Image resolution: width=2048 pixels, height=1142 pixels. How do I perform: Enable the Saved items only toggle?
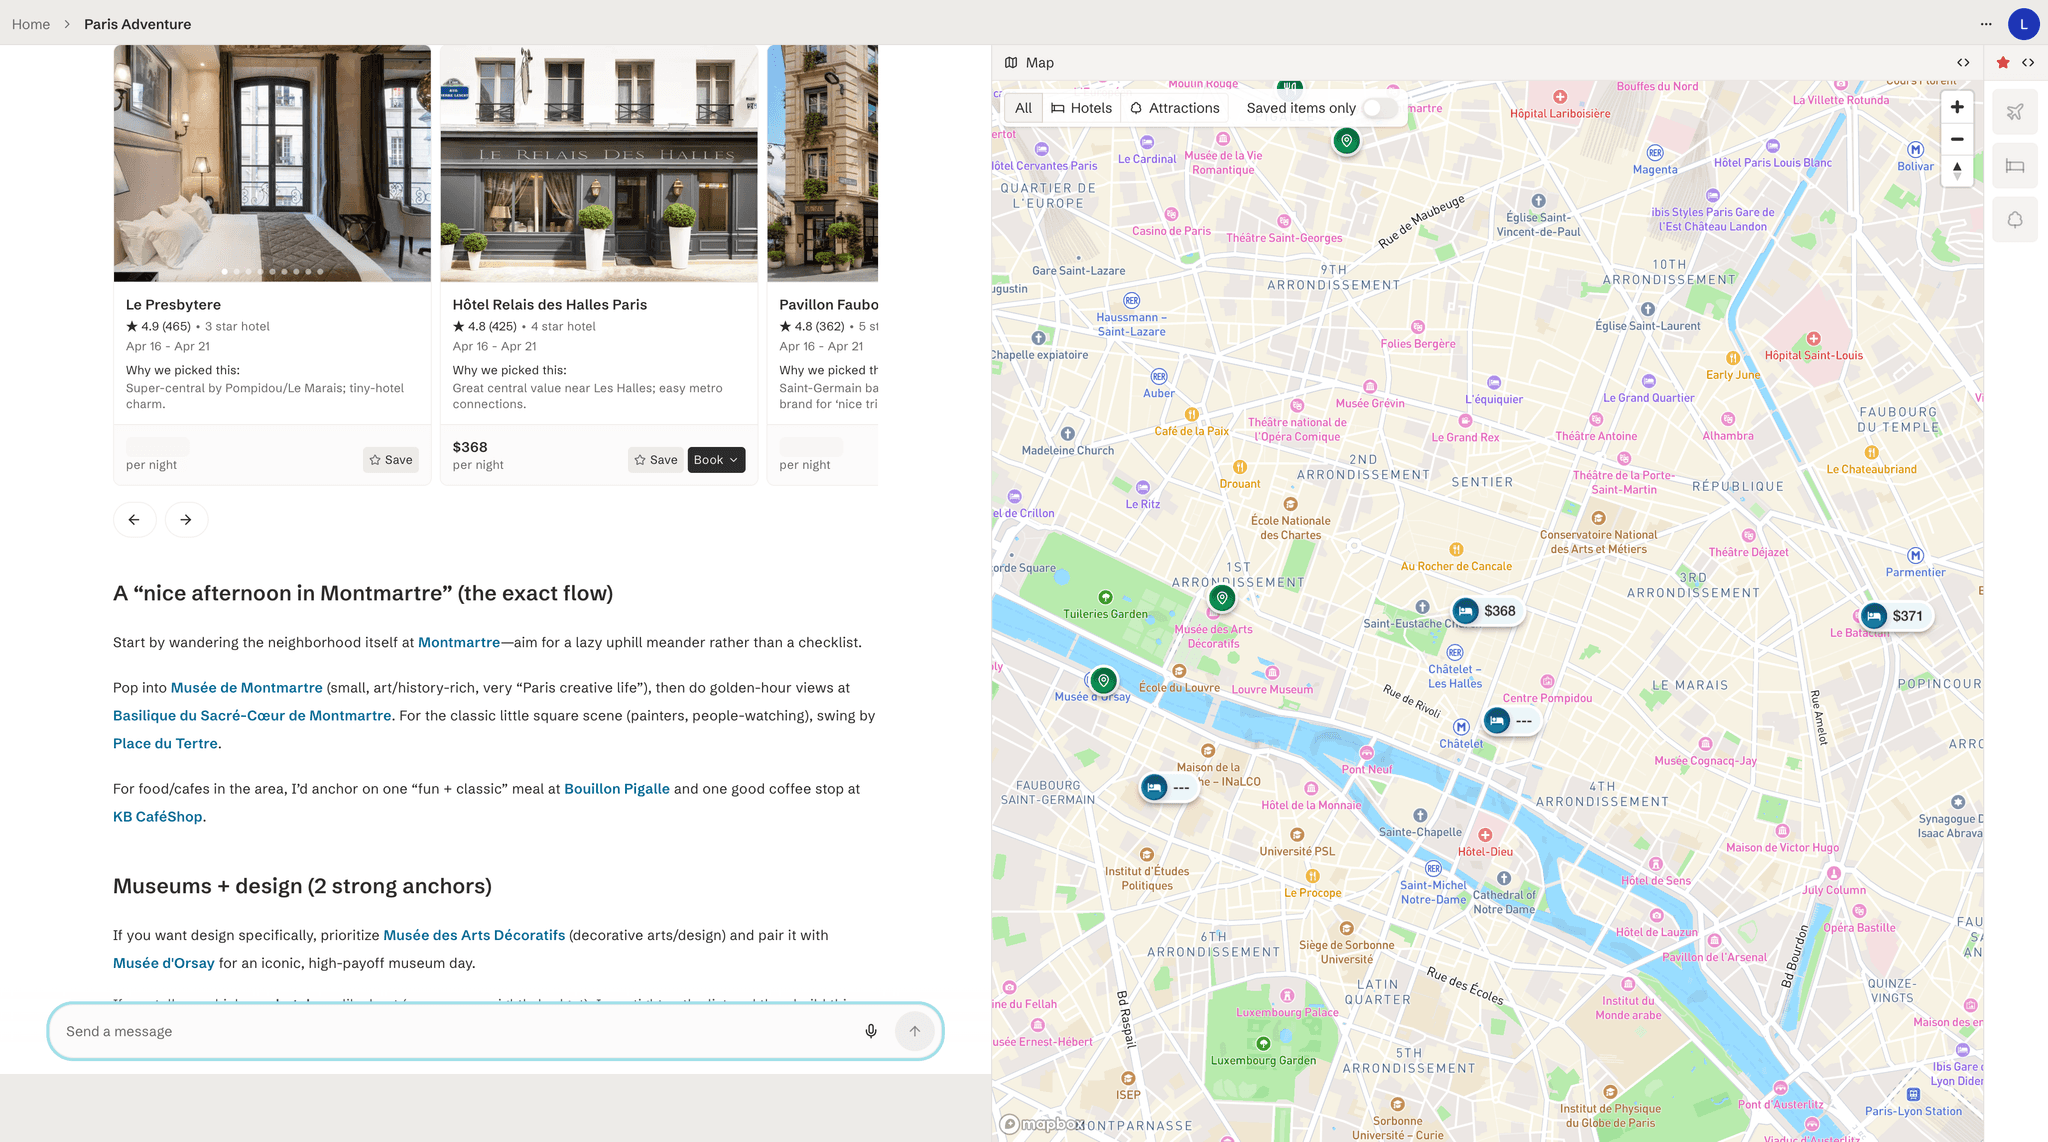(1379, 107)
